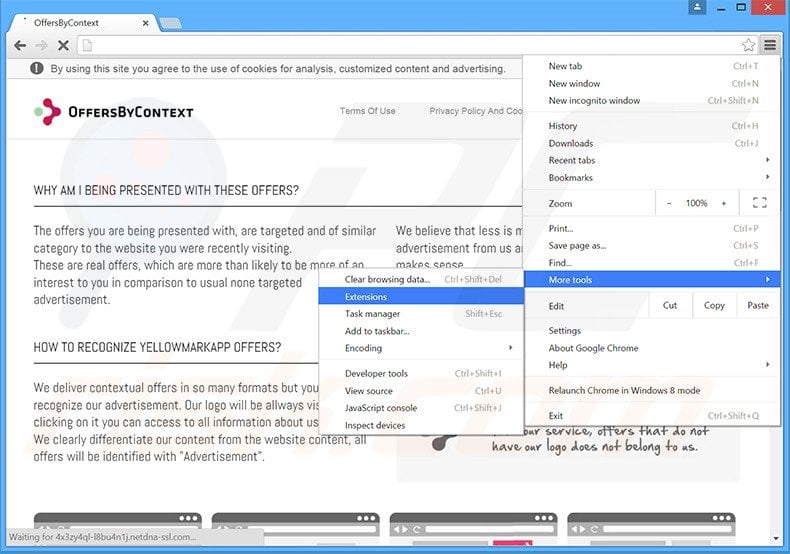Open Developer tools

(x=421, y=374)
